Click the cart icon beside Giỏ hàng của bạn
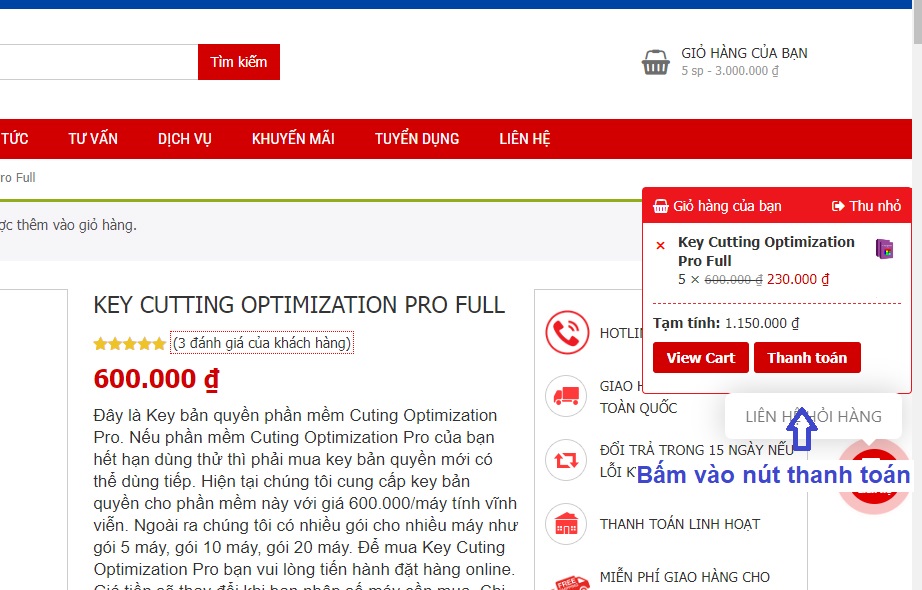This screenshot has width=922, height=590. click(x=659, y=205)
